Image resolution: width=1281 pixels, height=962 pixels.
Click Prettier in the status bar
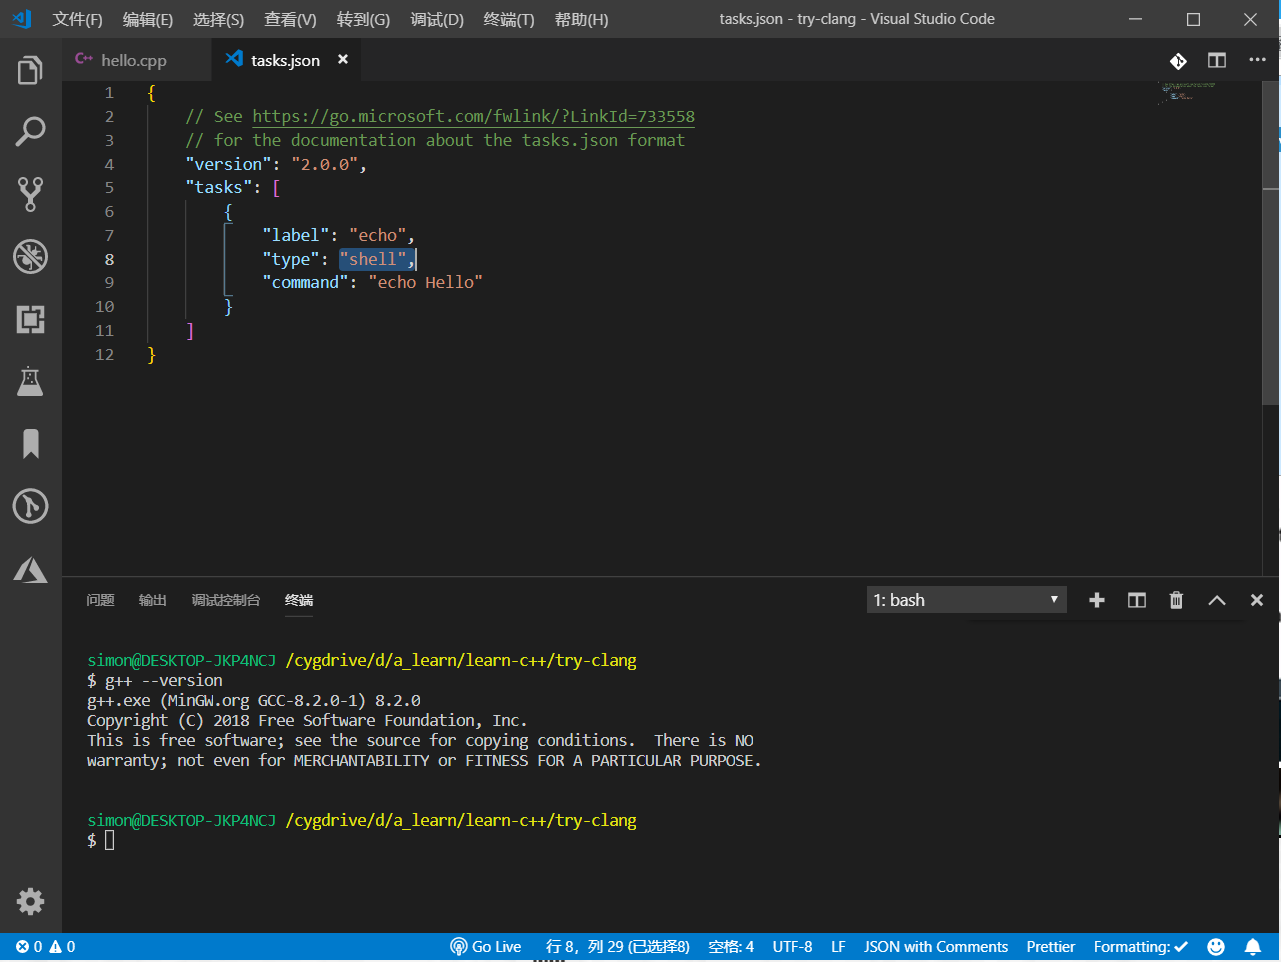1050,947
